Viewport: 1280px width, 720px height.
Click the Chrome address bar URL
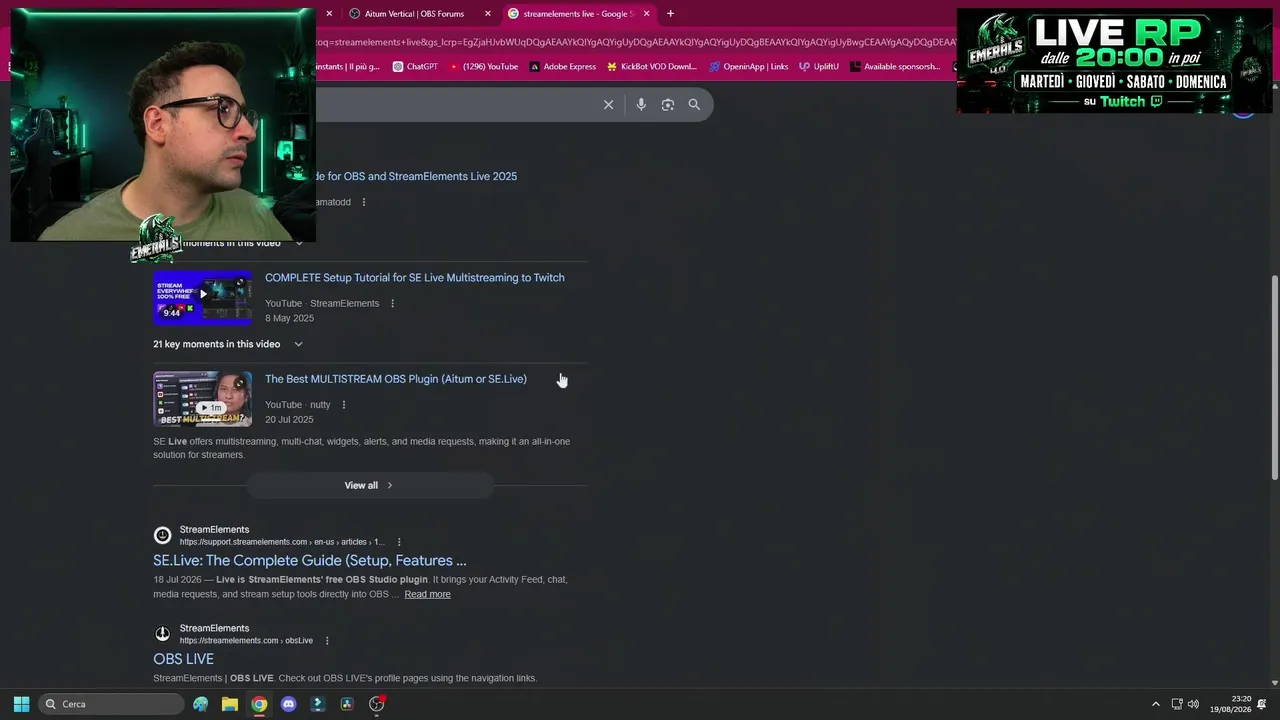pos(636,42)
